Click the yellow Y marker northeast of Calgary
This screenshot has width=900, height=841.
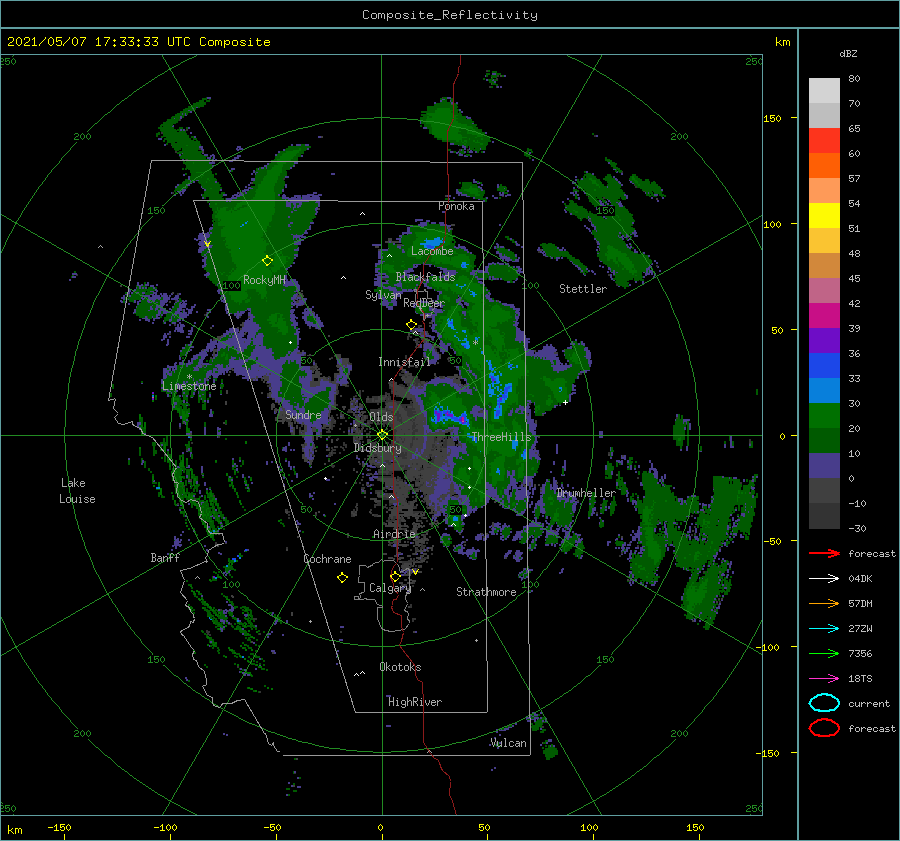click(415, 572)
